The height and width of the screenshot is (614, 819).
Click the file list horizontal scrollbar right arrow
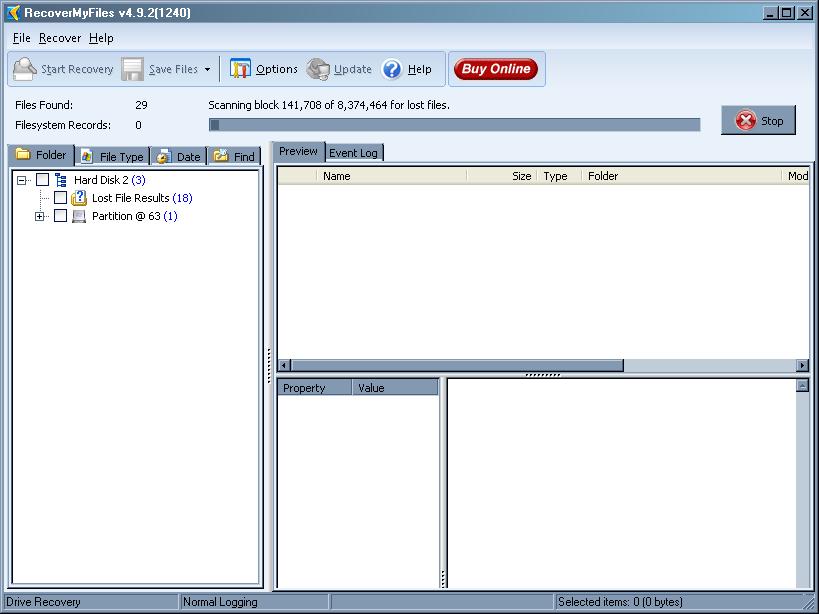pos(802,366)
